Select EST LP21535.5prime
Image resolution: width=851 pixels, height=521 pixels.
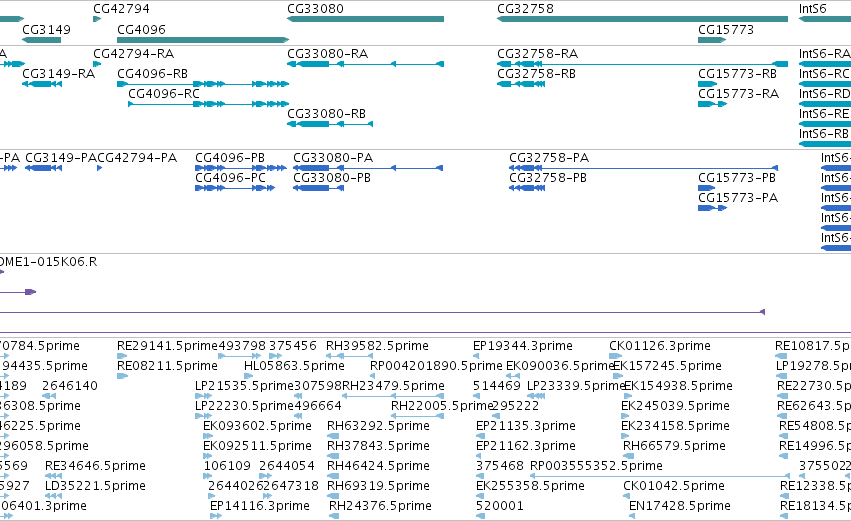pyautogui.click(x=244, y=386)
